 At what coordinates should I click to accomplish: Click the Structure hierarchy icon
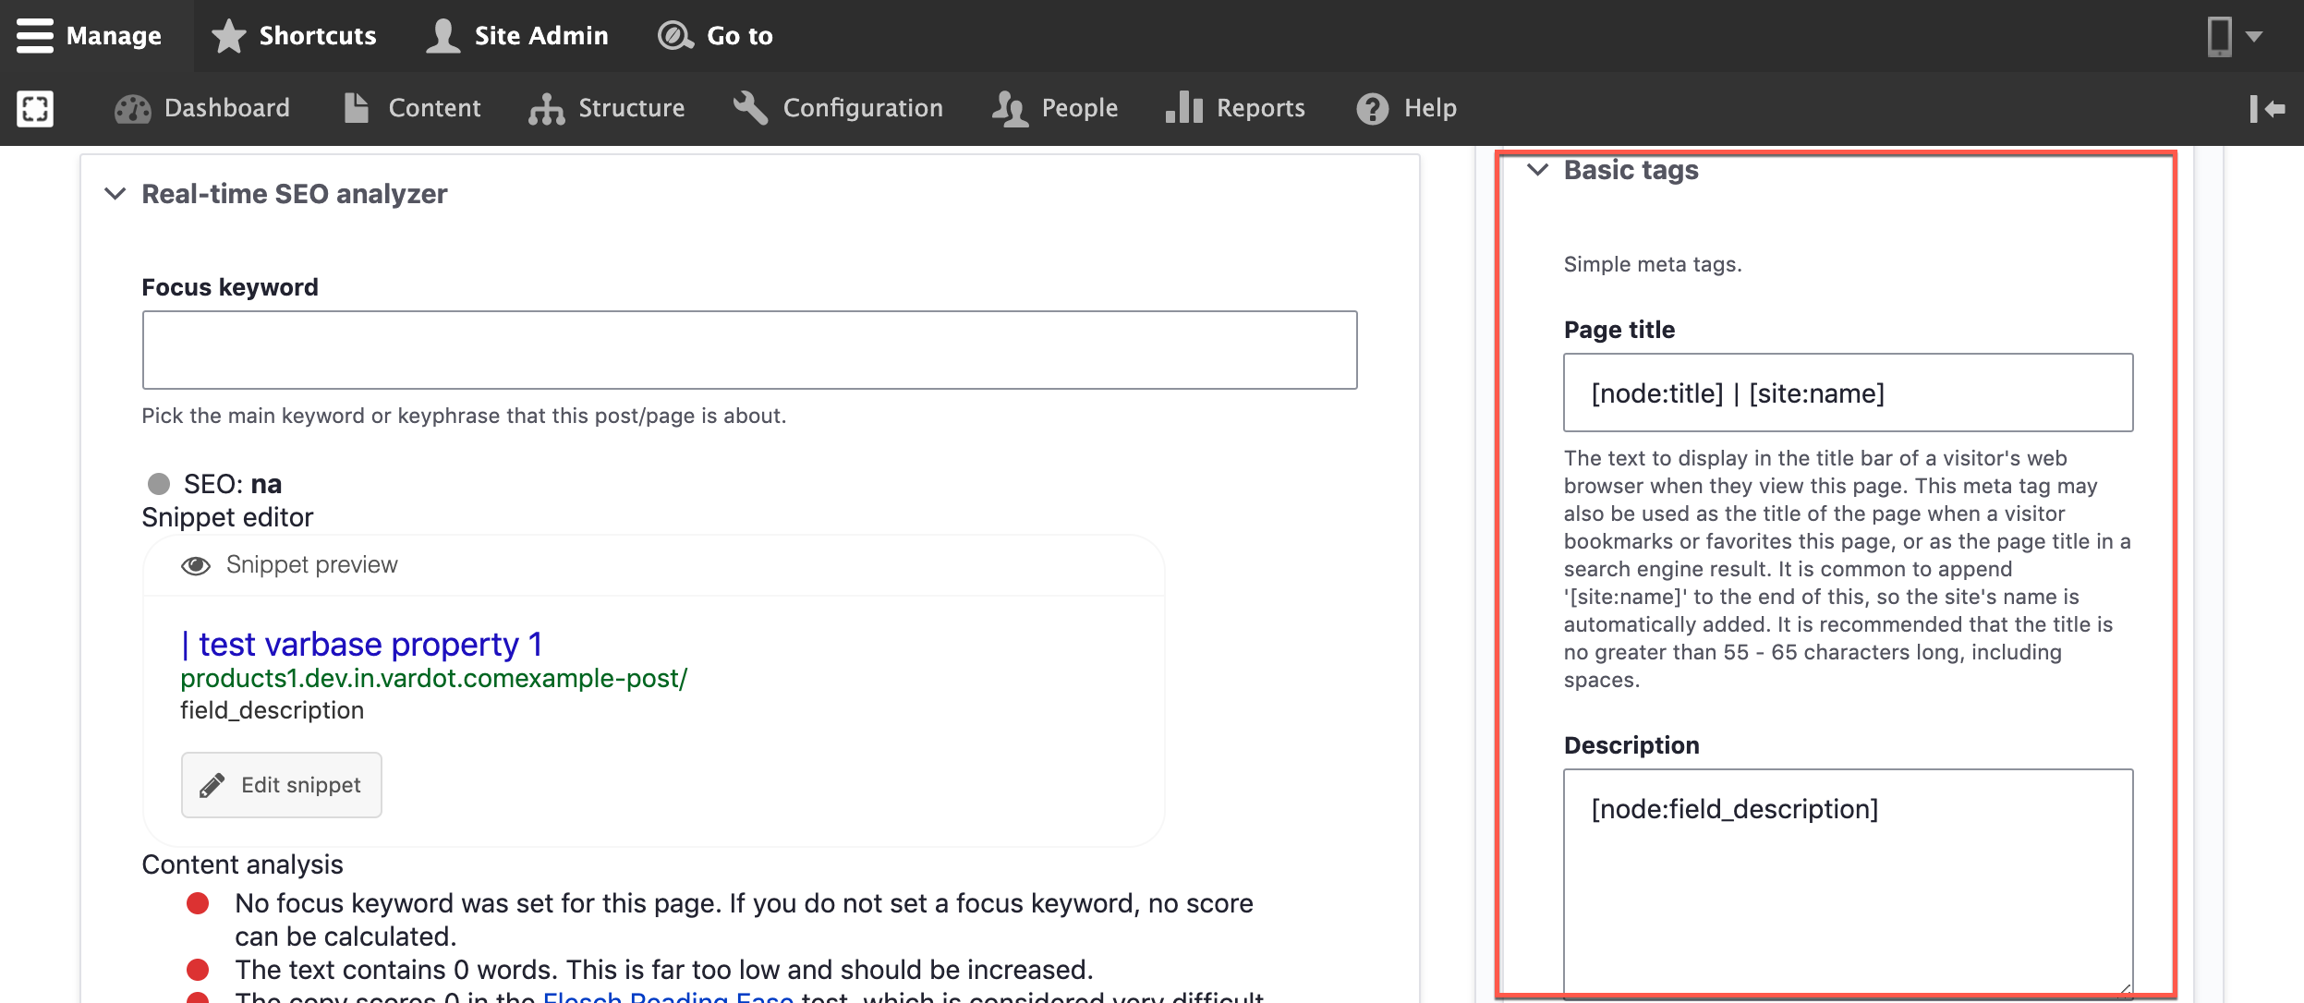[x=547, y=109]
